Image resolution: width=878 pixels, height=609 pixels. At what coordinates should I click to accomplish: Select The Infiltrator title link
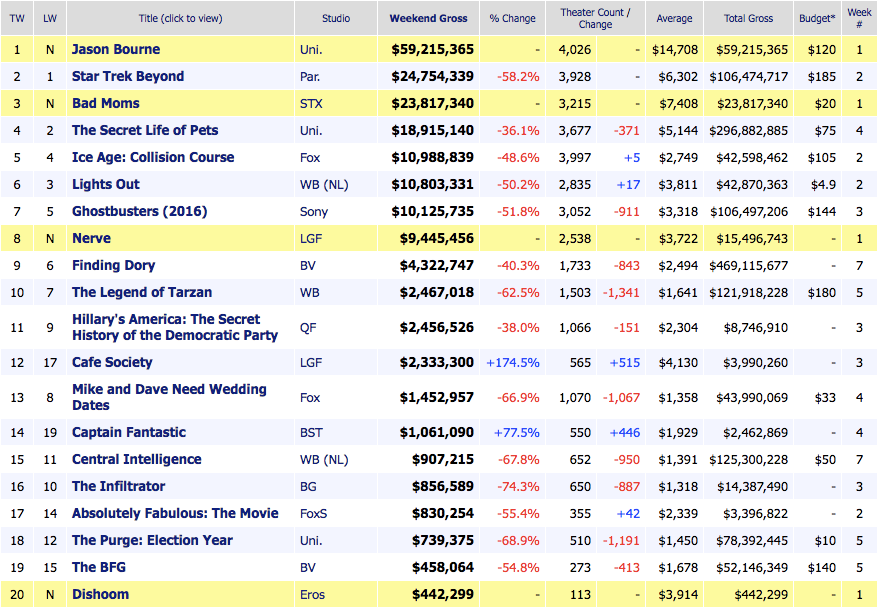(x=119, y=486)
